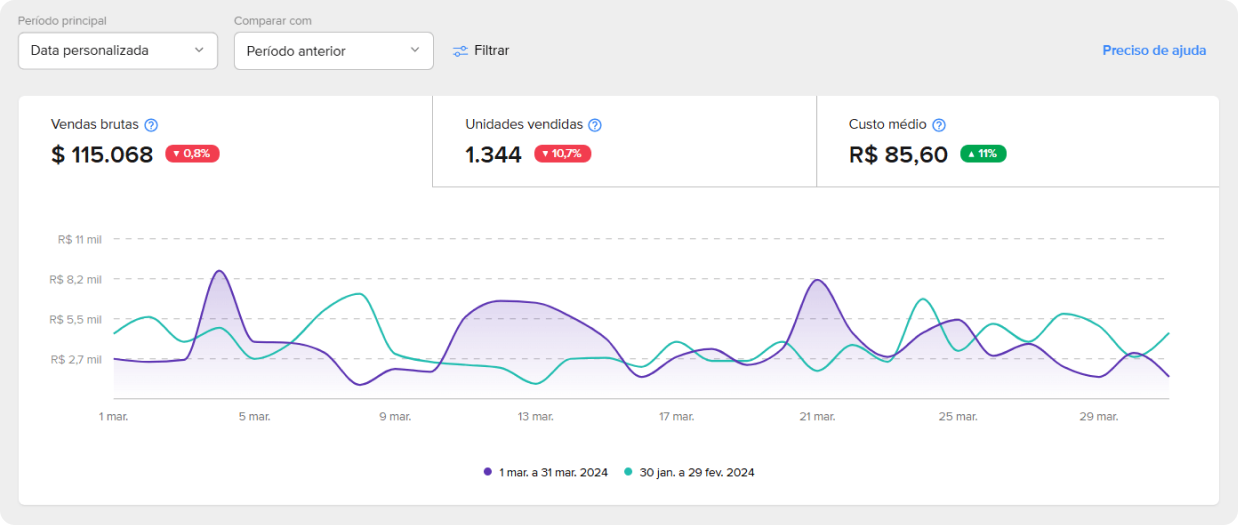Viewport: 1238px width, 525px height.
Task: Click the chevron in the Data personalizada box
Action: point(199,50)
